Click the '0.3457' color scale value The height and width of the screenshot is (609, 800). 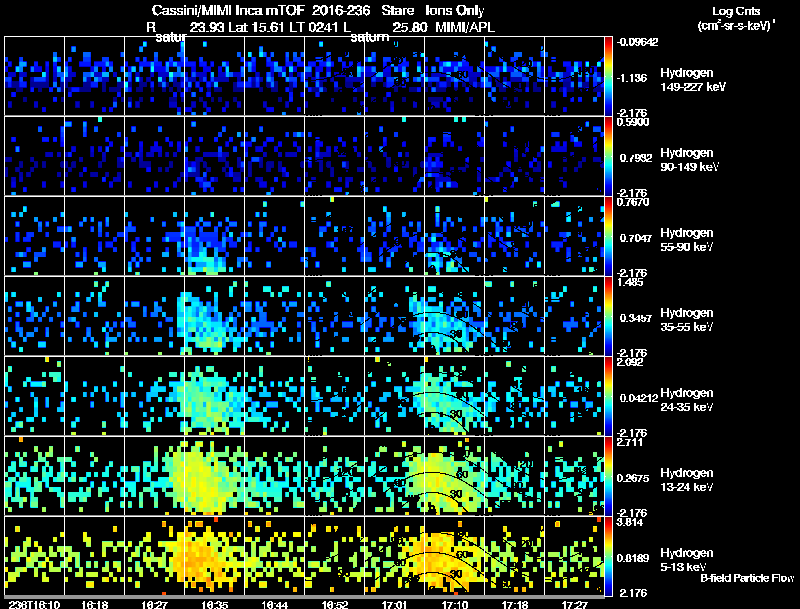(636, 318)
